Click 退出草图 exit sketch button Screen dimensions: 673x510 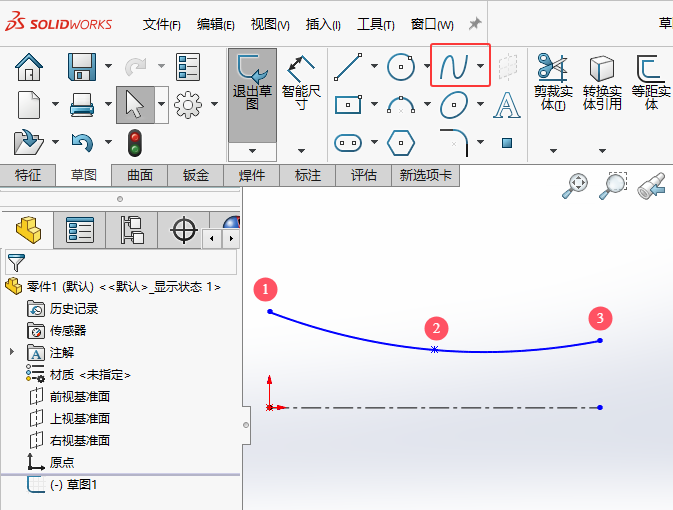252,95
